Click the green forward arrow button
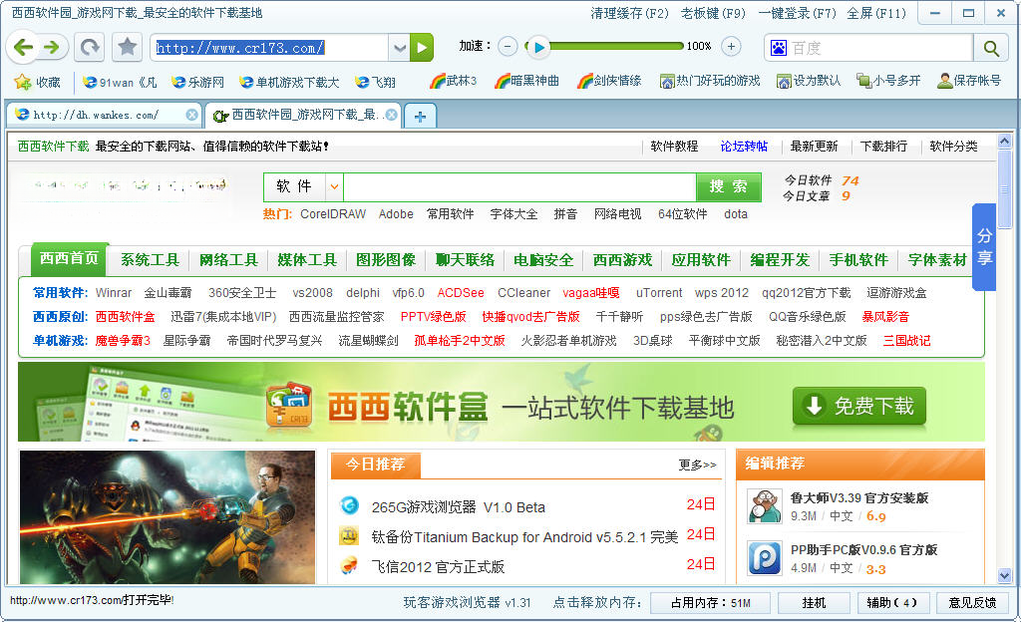The image size is (1021, 622). [x=52, y=48]
